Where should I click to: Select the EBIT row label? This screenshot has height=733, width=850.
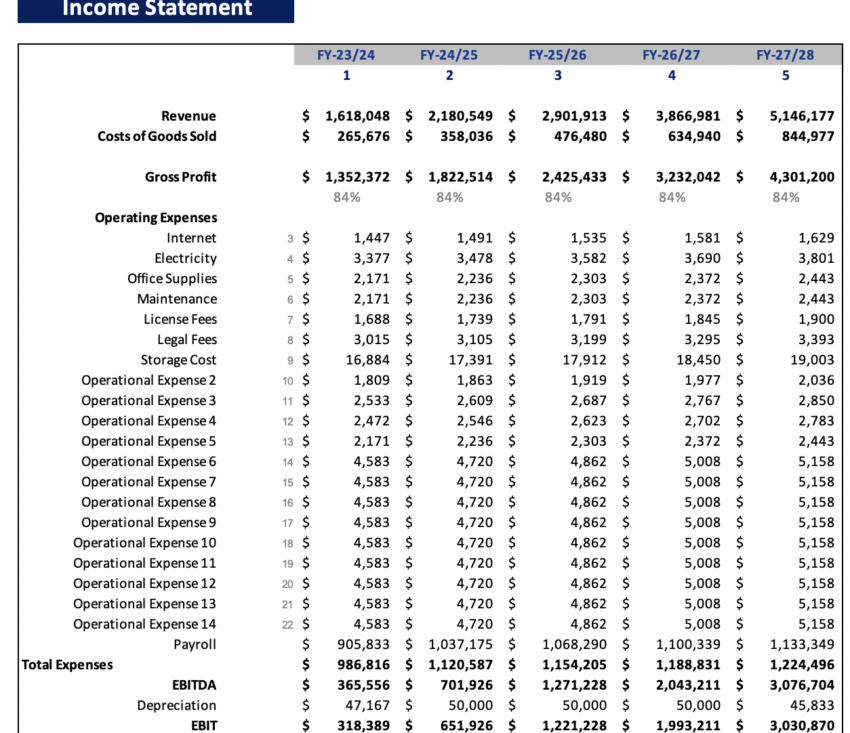click(204, 725)
